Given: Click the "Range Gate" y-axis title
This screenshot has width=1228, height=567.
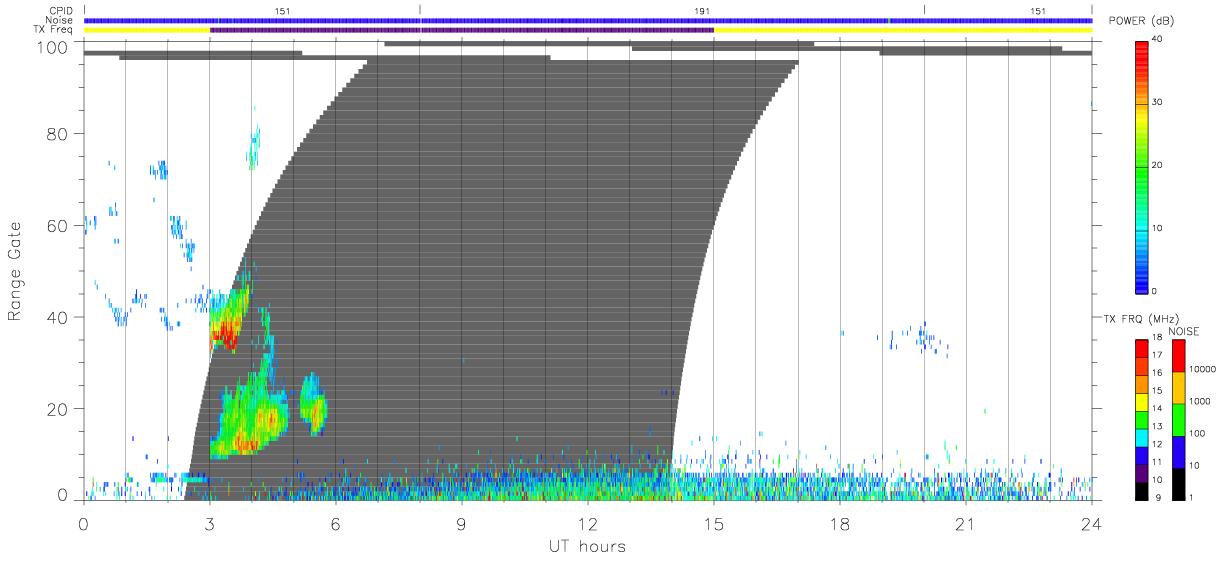Looking at the screenshot, I should pyautogui.click(x=15, y=271).
